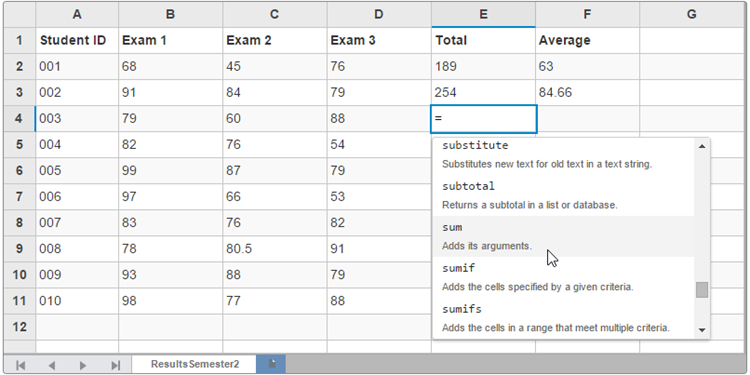750x375 pixels.
Task: Choose the sumif function suggestion
Action: [x=563, y=277]
